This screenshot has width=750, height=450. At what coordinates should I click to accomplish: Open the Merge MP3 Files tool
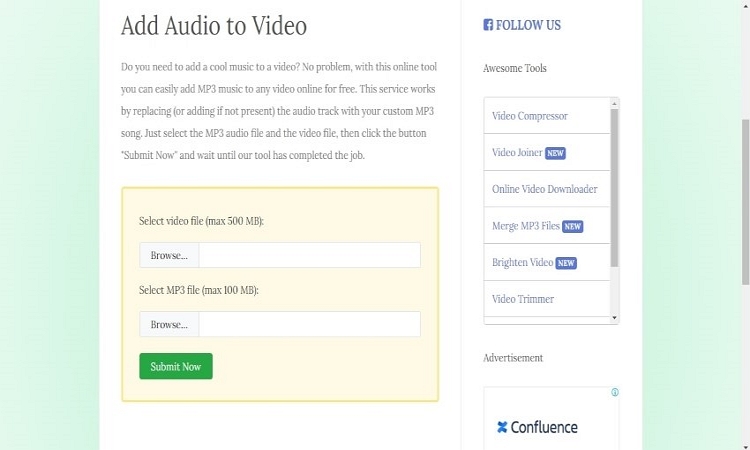pos(526,226)
